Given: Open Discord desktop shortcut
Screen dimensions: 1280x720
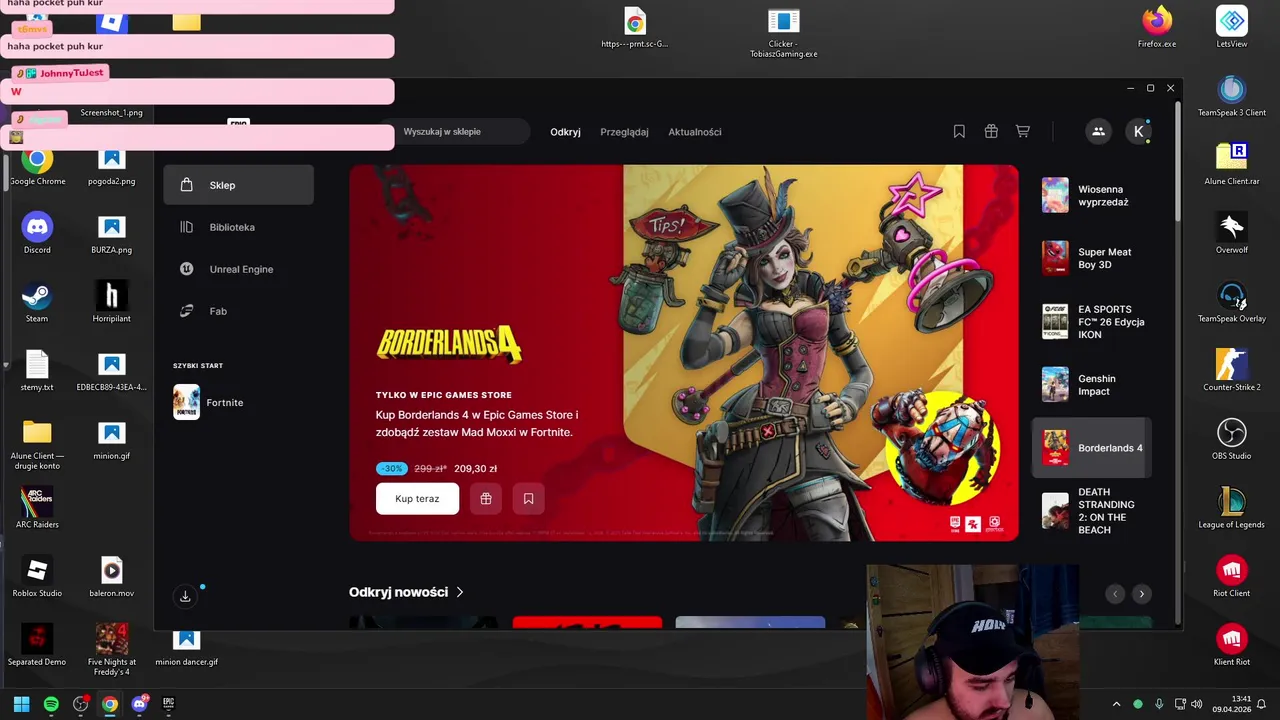Looking at the screenshot, I should click(37, 235).
